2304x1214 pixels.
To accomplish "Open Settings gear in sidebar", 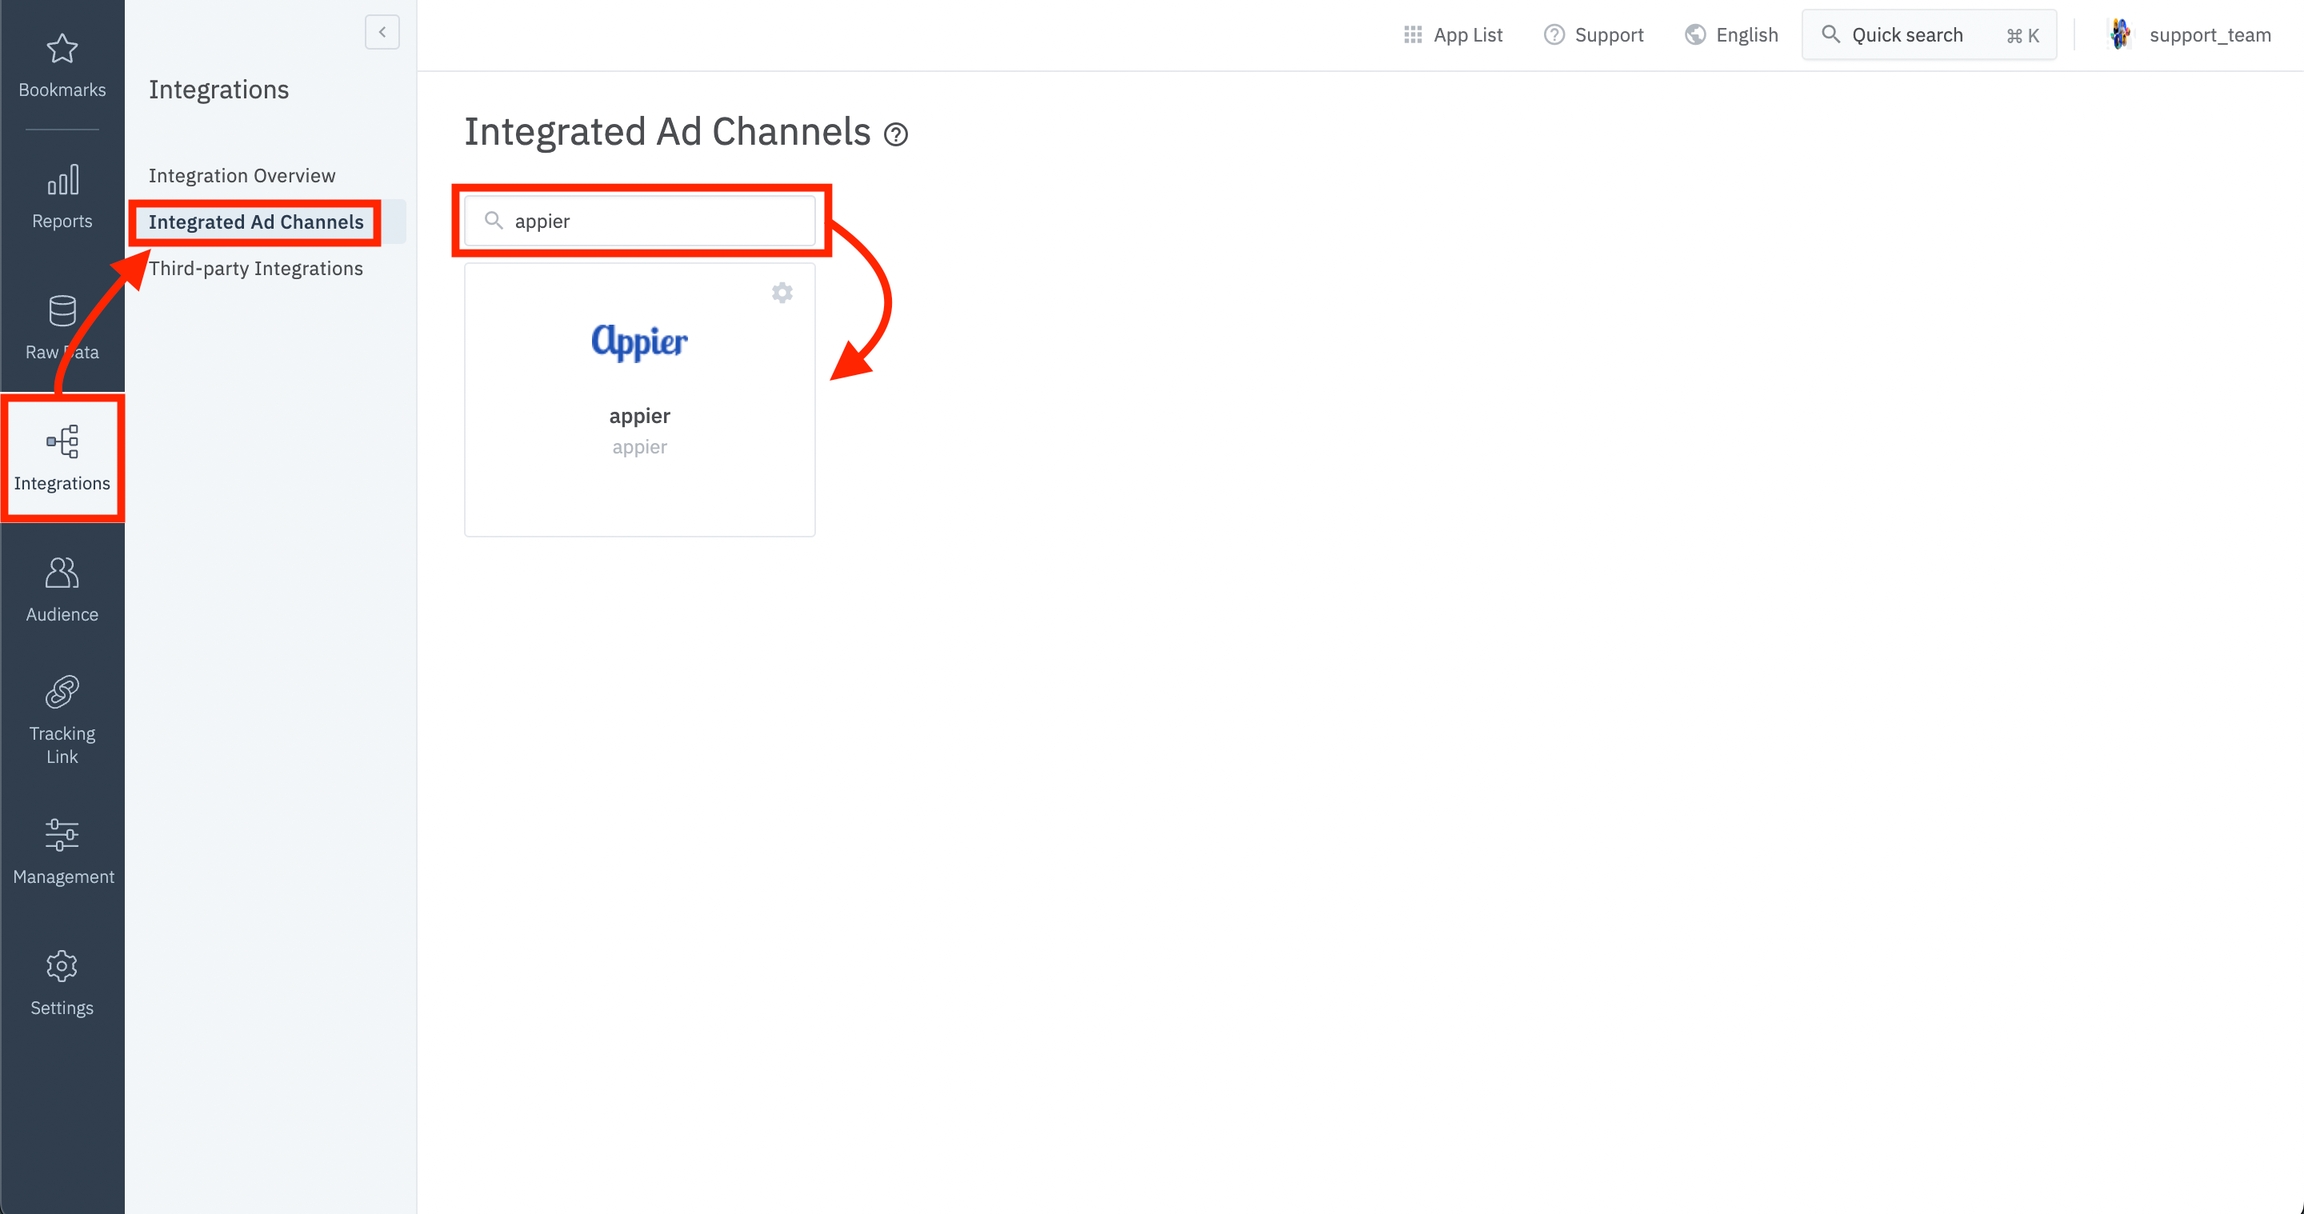I will [62, 967].
